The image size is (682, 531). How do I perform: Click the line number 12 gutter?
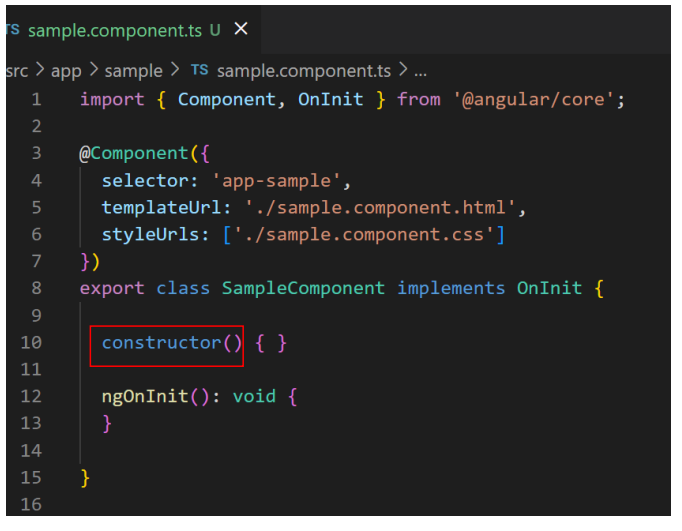(x=32, y=396)
